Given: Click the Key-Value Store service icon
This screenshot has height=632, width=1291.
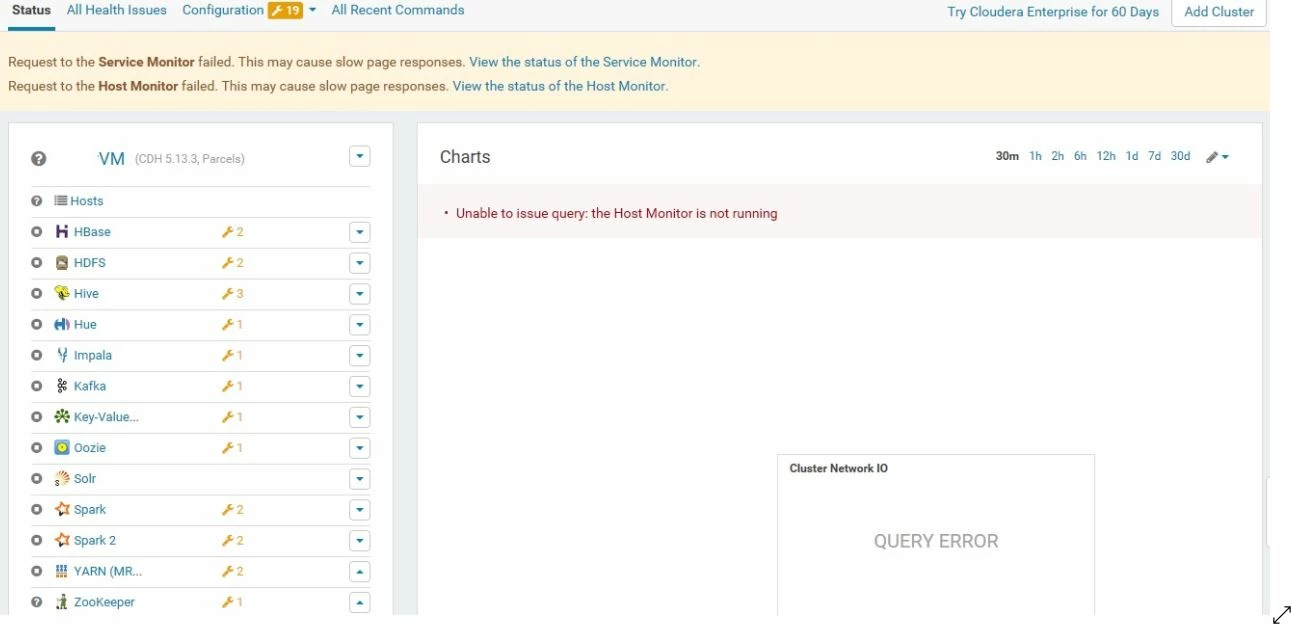Looking at the screenshot, I should pos(62,417).
